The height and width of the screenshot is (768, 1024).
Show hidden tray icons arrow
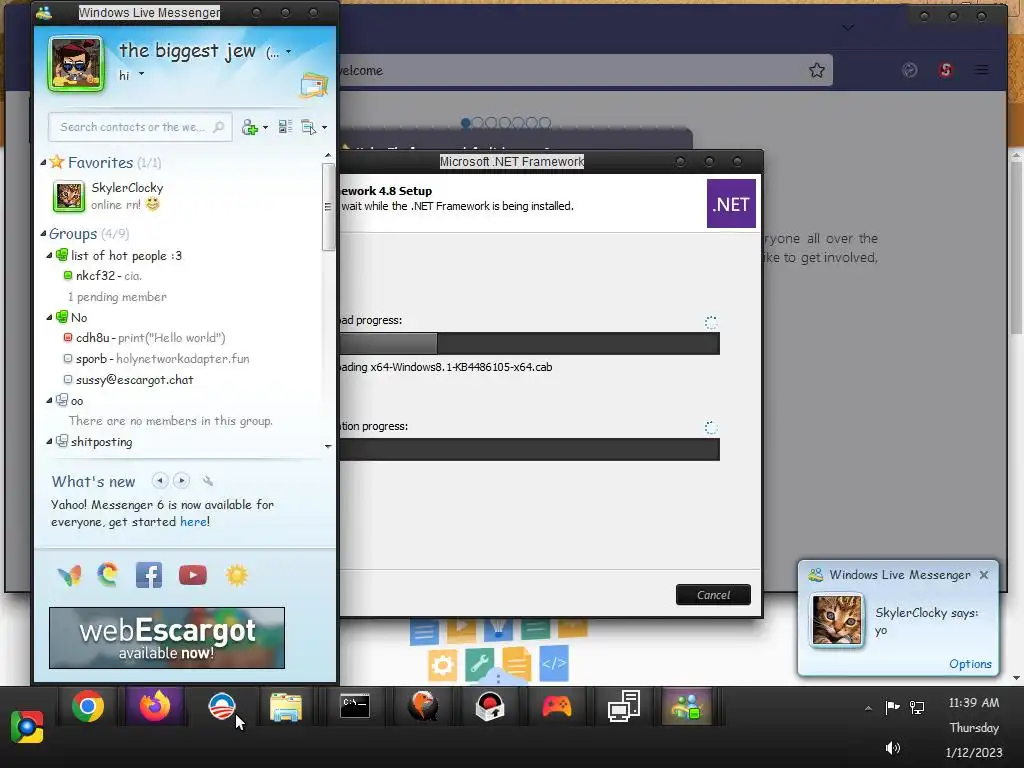(868, 707)
